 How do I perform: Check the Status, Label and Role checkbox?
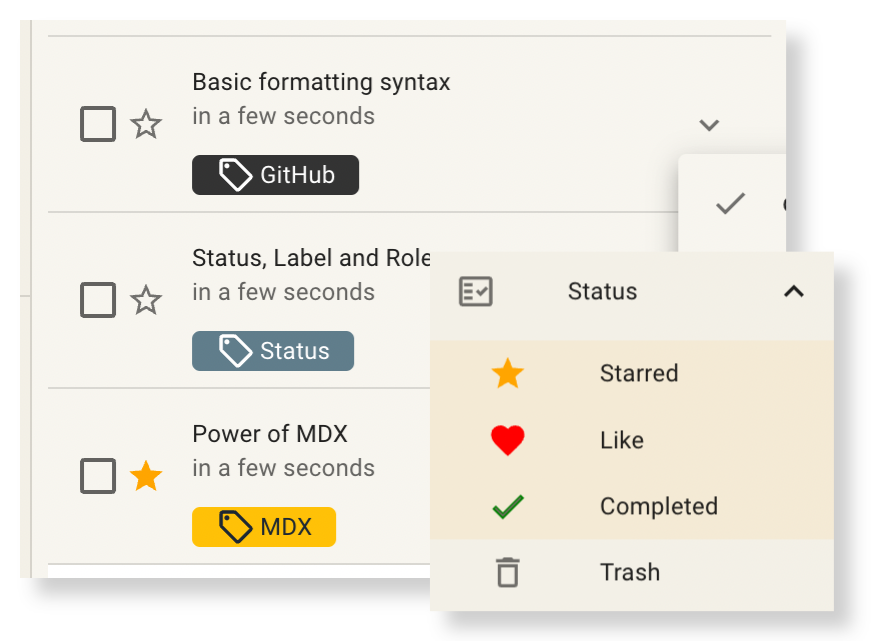tap(98, 300)
